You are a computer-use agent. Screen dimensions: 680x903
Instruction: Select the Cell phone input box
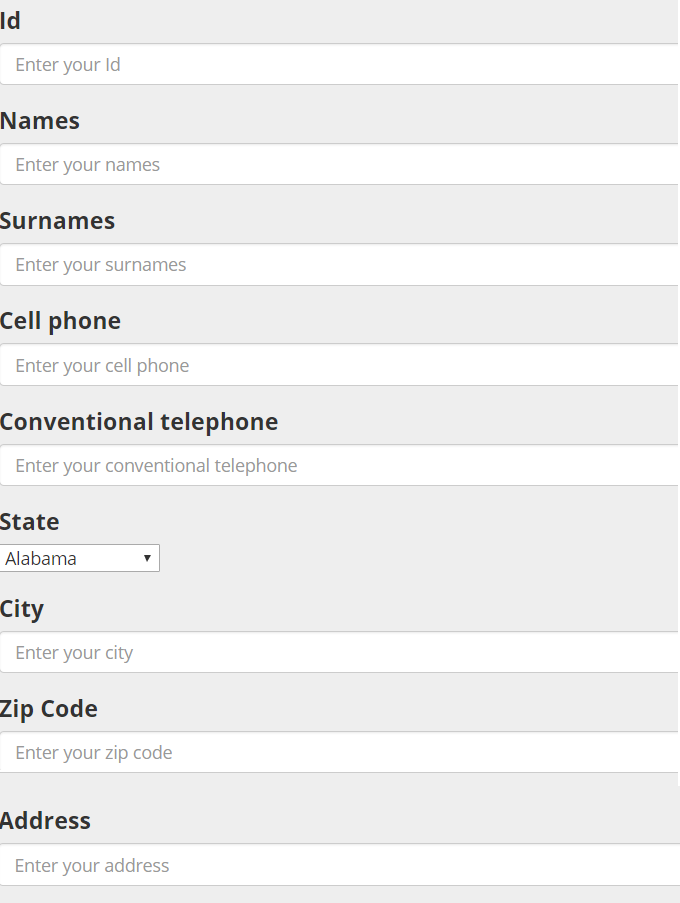tap(340, 365)
